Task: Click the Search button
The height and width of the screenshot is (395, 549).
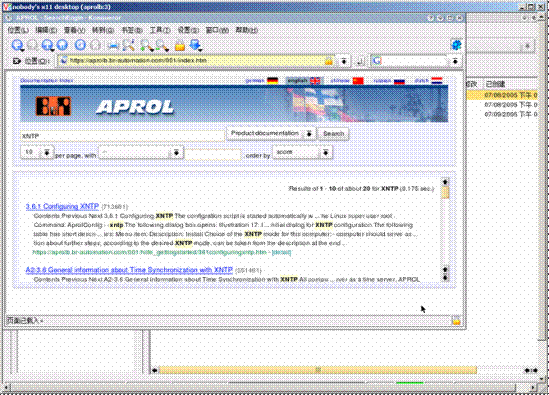Action: coord(333,133)
